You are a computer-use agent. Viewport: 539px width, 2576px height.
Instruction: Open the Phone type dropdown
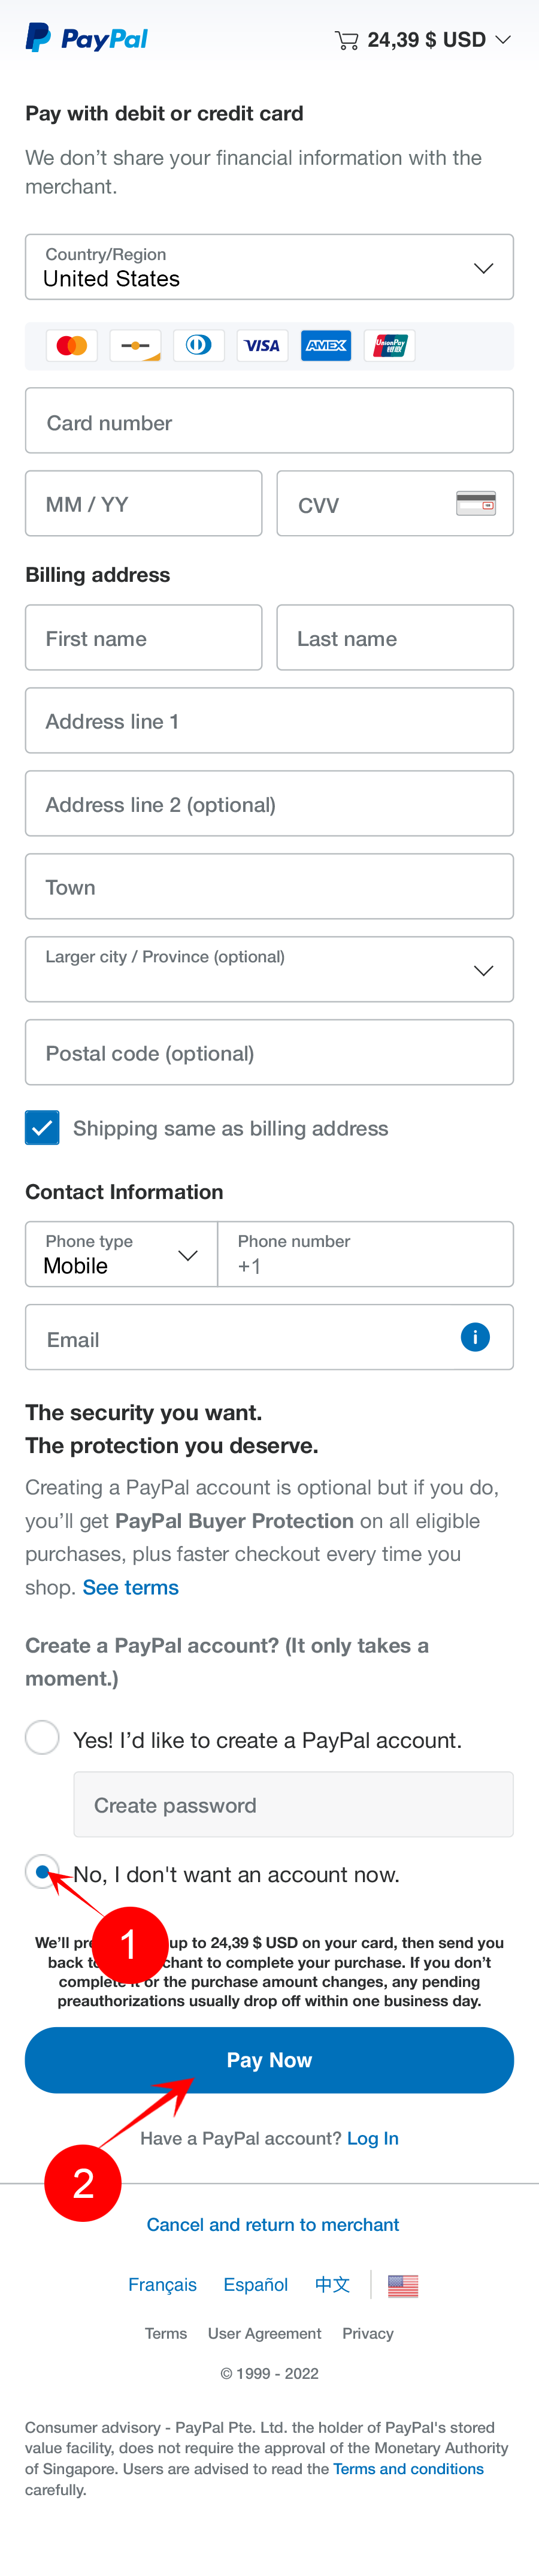121,1254
